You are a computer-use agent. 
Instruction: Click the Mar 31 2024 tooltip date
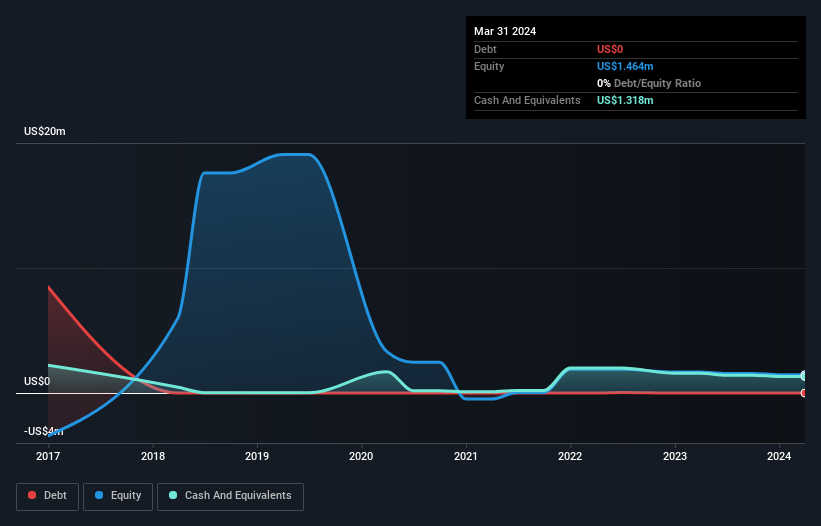click(505, 31)
